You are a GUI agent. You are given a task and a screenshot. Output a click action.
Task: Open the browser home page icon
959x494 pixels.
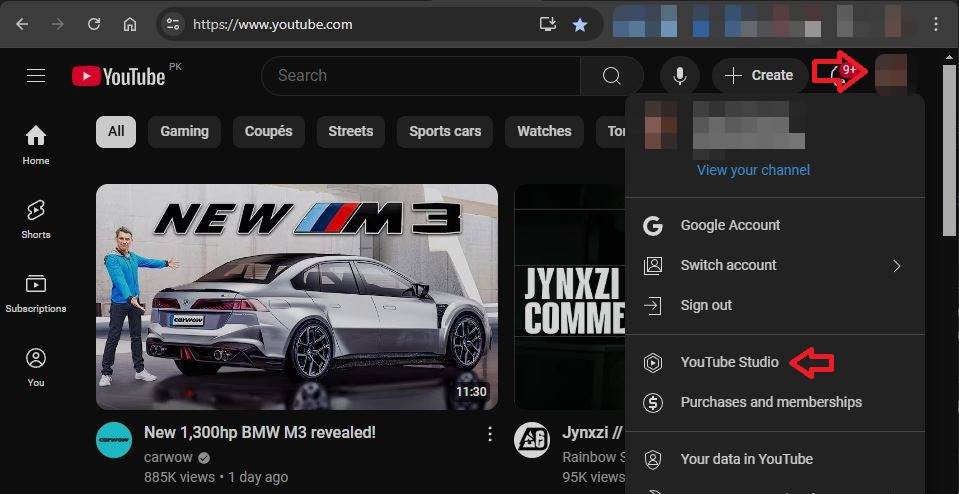(130, 24)
